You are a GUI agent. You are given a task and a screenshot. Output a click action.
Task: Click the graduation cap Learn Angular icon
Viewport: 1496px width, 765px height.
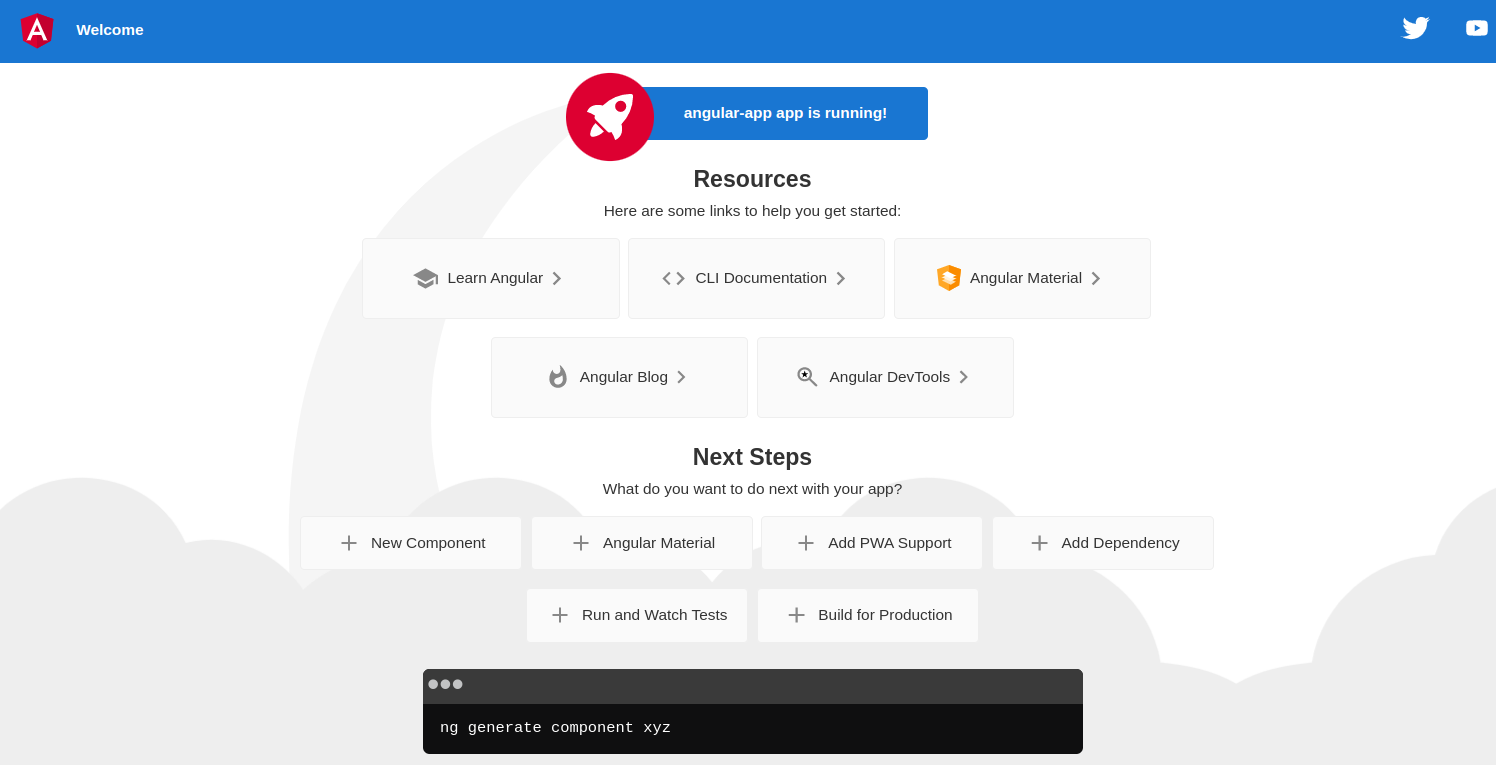pos(426,278)
